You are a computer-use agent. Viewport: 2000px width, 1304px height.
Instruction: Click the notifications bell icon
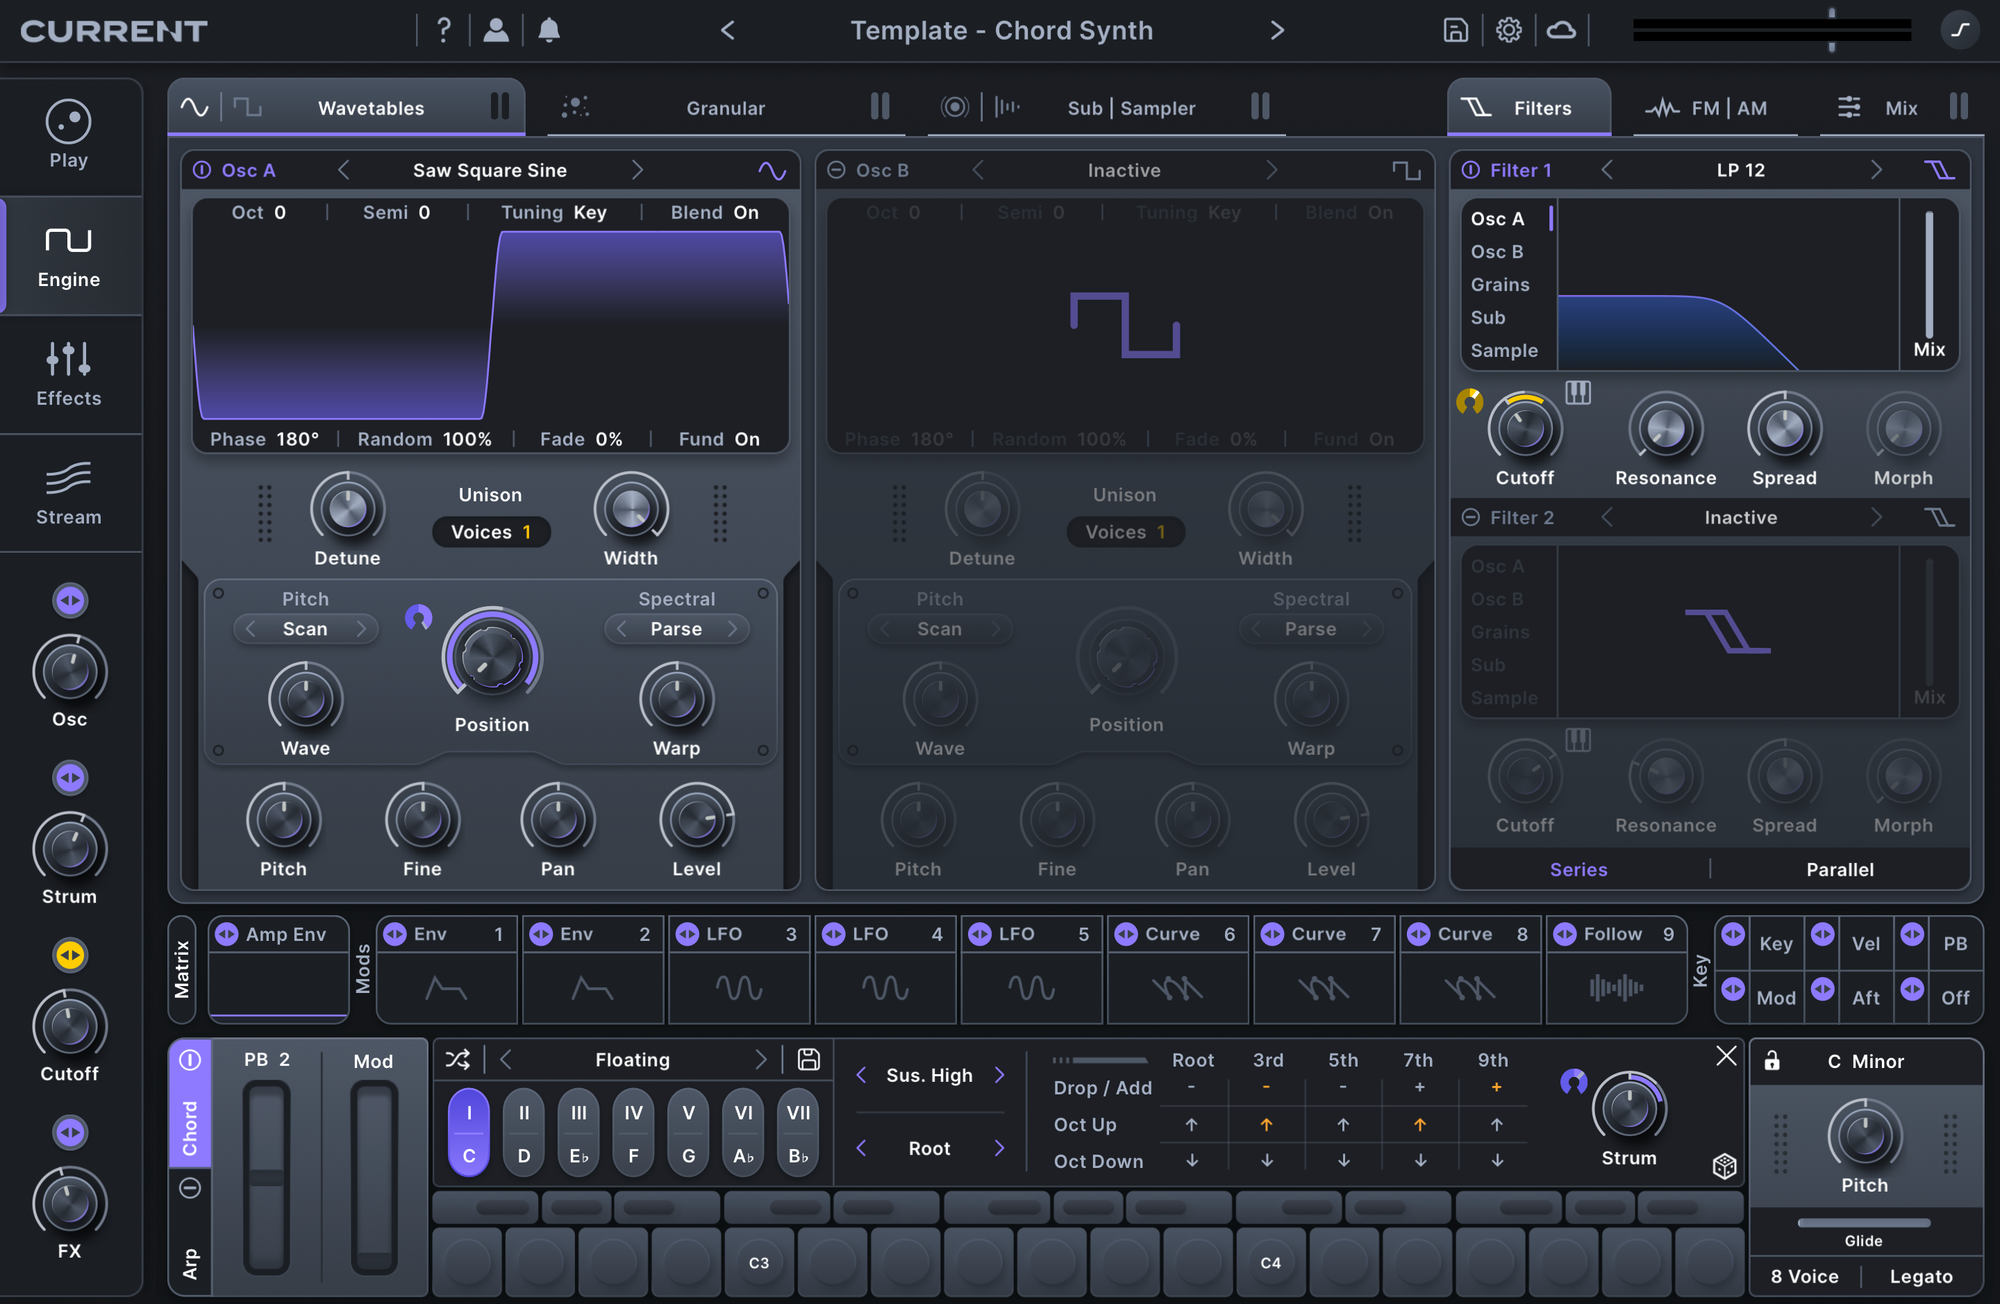coord(549,30)
